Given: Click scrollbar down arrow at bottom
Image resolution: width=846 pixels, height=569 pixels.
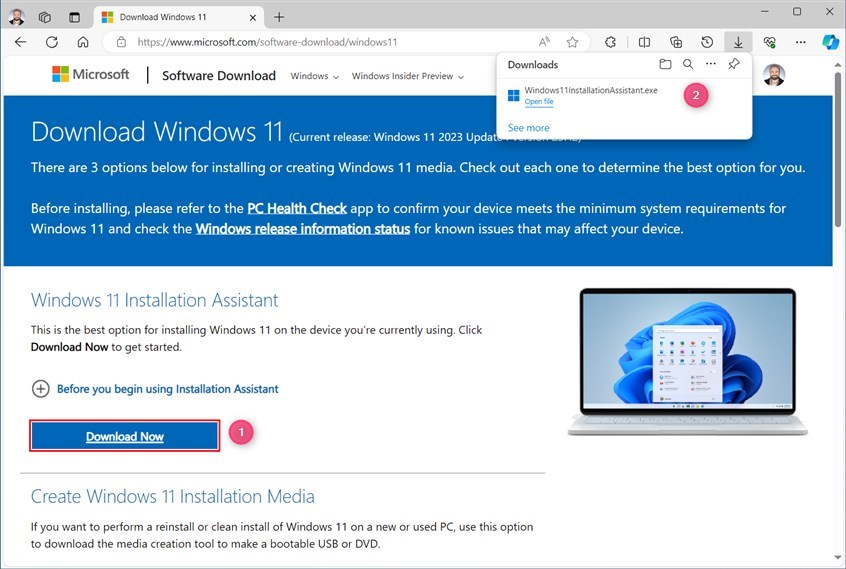Looking at the screenshot, I should click(x=837, y=558).
